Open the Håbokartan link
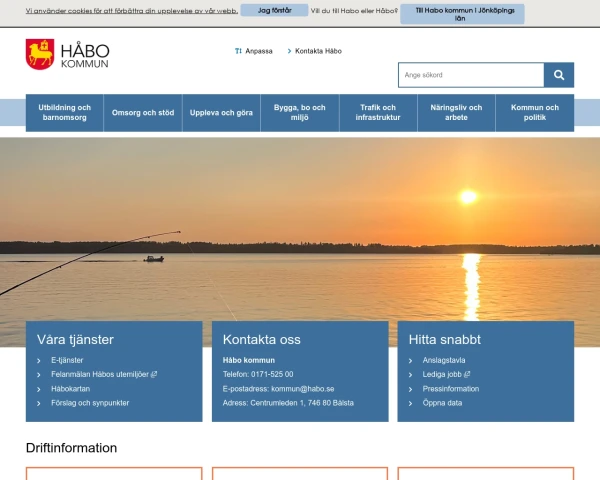This screenshot has width=600, height=480. (x=71, y=388)
